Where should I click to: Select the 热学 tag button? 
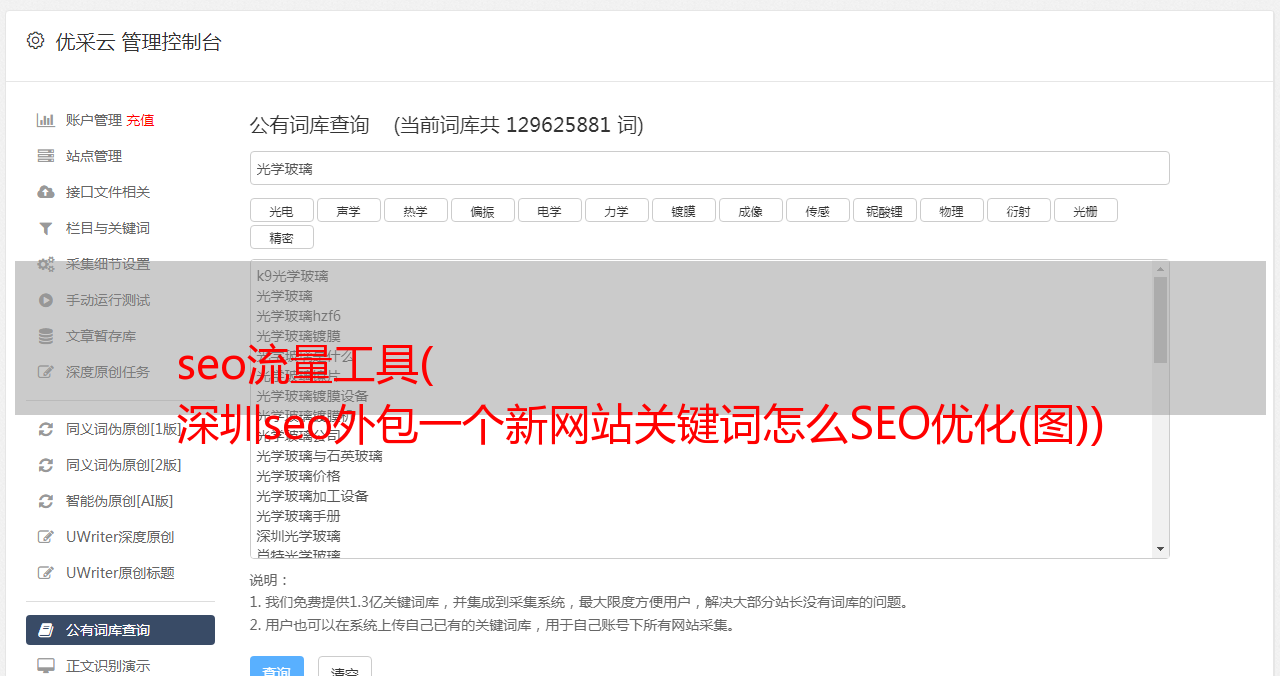pos(415,210)
